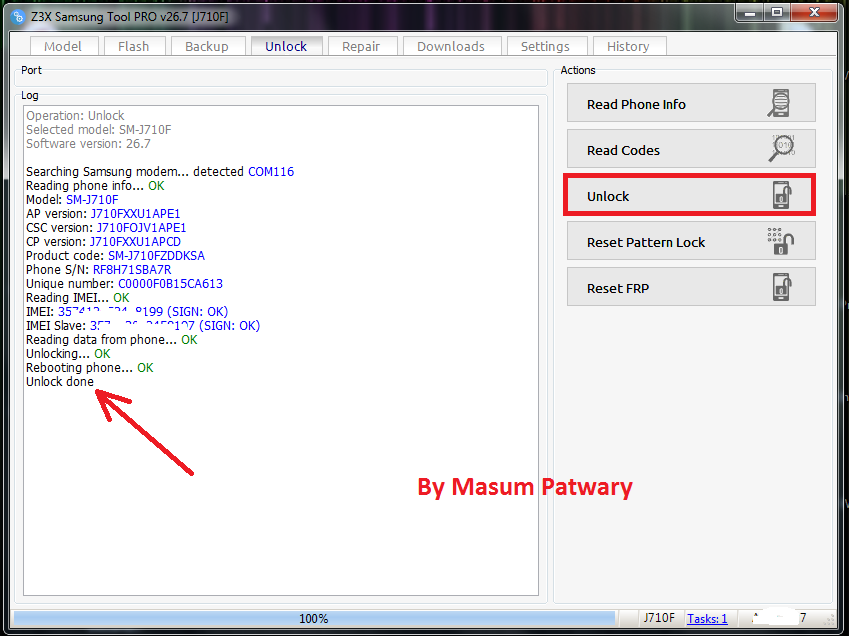Click 'Reading IMEI... OK' log line
The image size is (849, 636).
pos(78,298)
